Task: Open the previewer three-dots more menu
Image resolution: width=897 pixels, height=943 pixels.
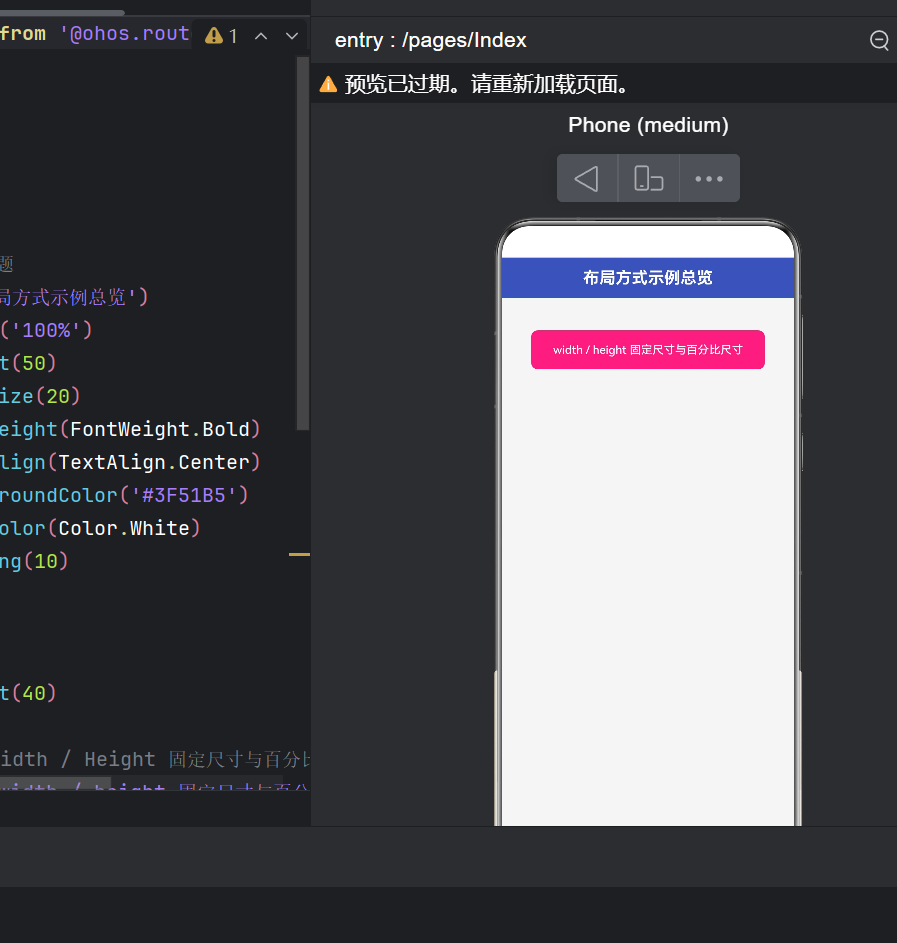Action: point(709,179)
